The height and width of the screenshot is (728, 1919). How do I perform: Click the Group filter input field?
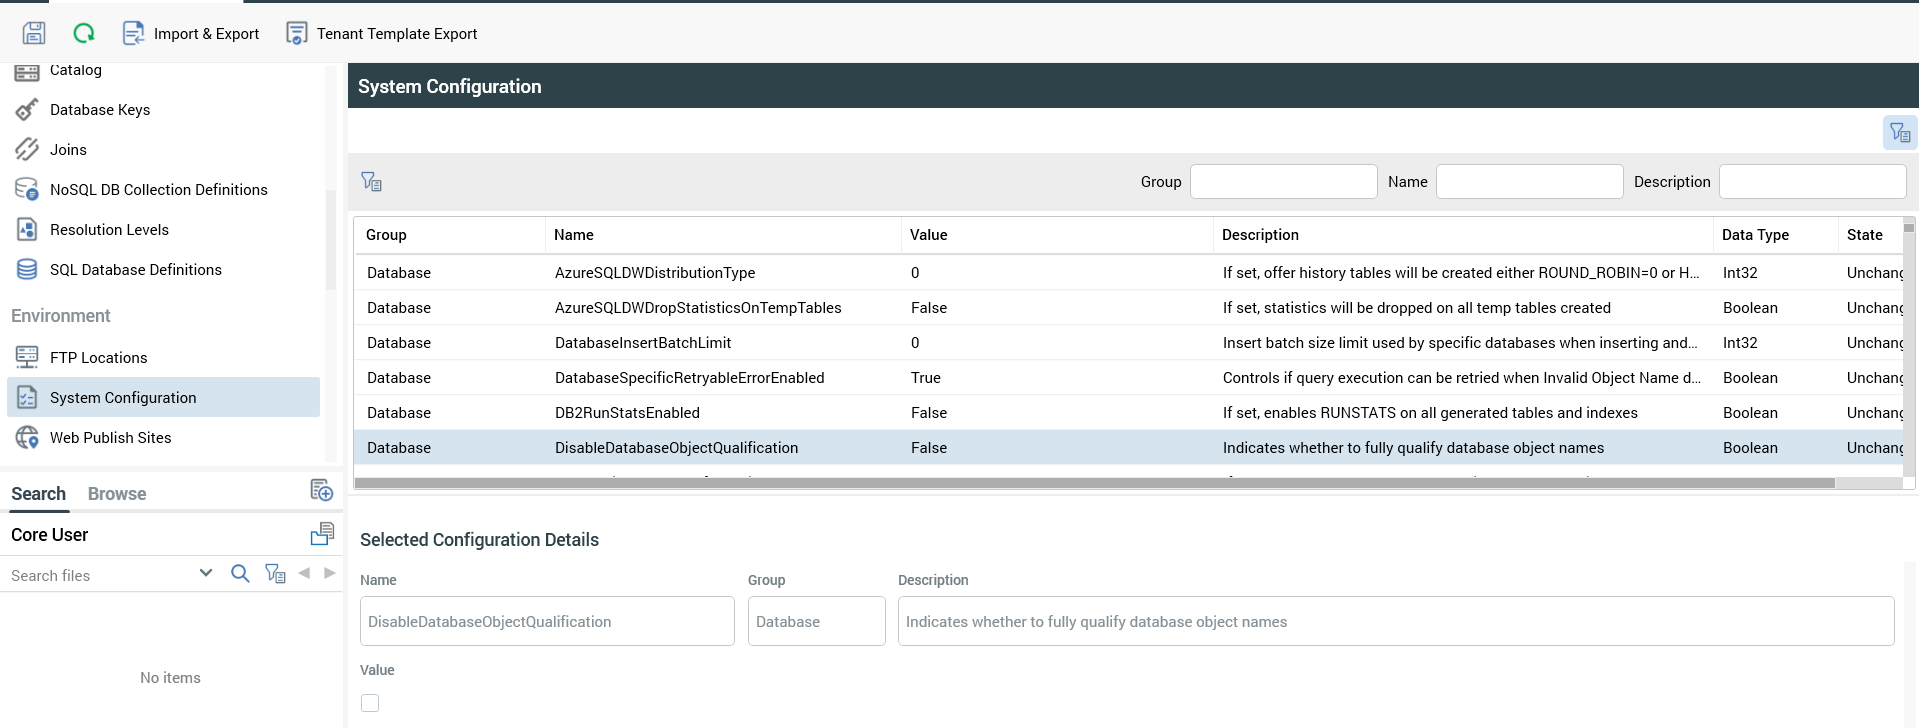(1283, 182)
